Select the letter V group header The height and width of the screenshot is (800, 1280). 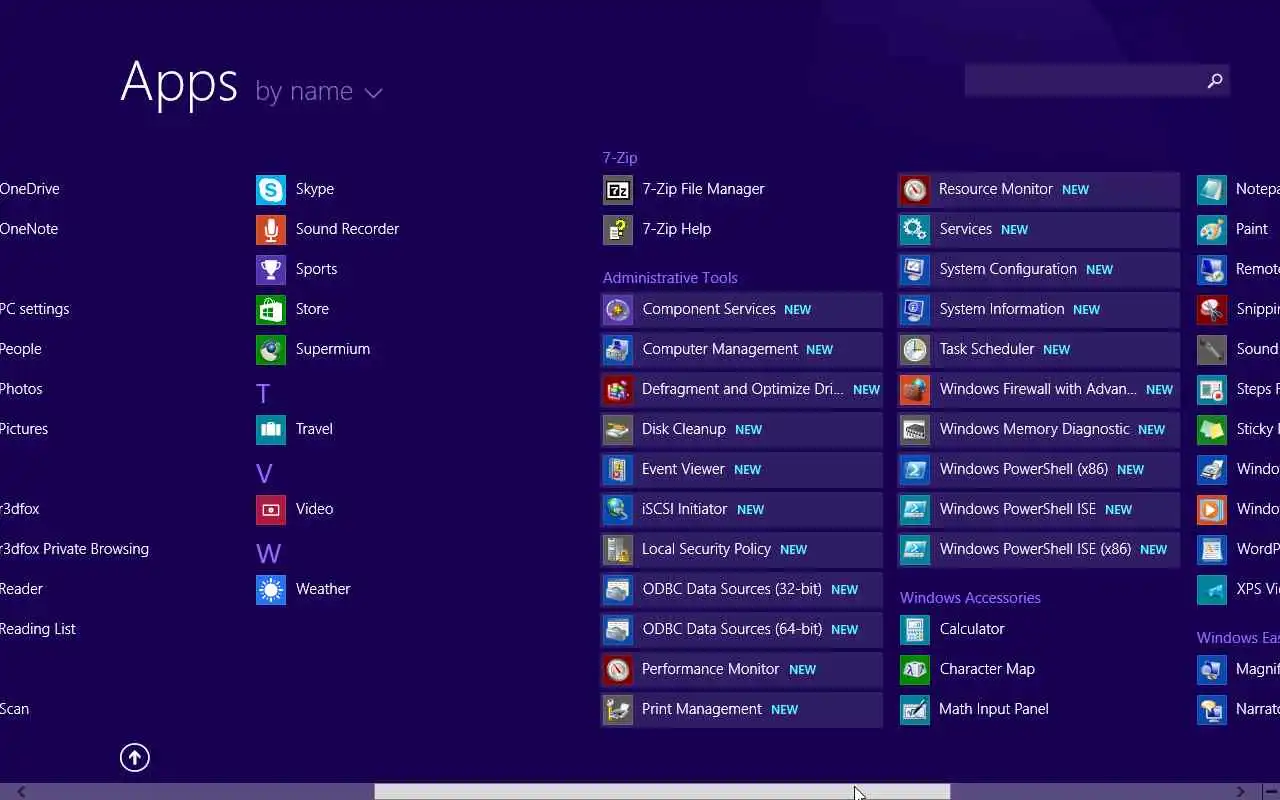coord(264,473)
